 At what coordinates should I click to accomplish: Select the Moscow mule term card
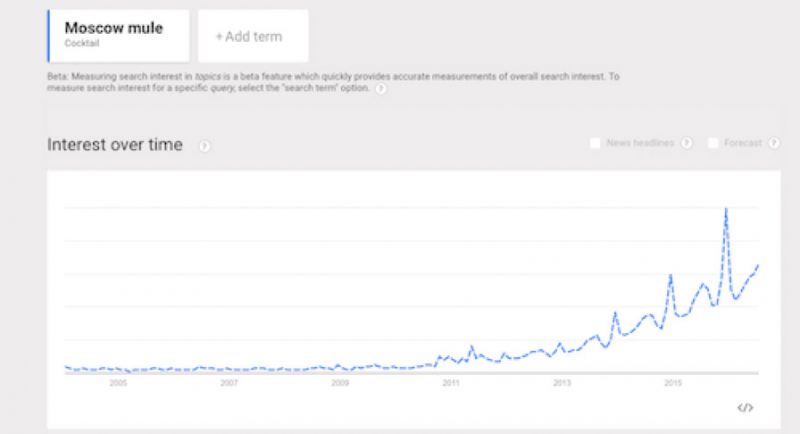click(119, 35)
